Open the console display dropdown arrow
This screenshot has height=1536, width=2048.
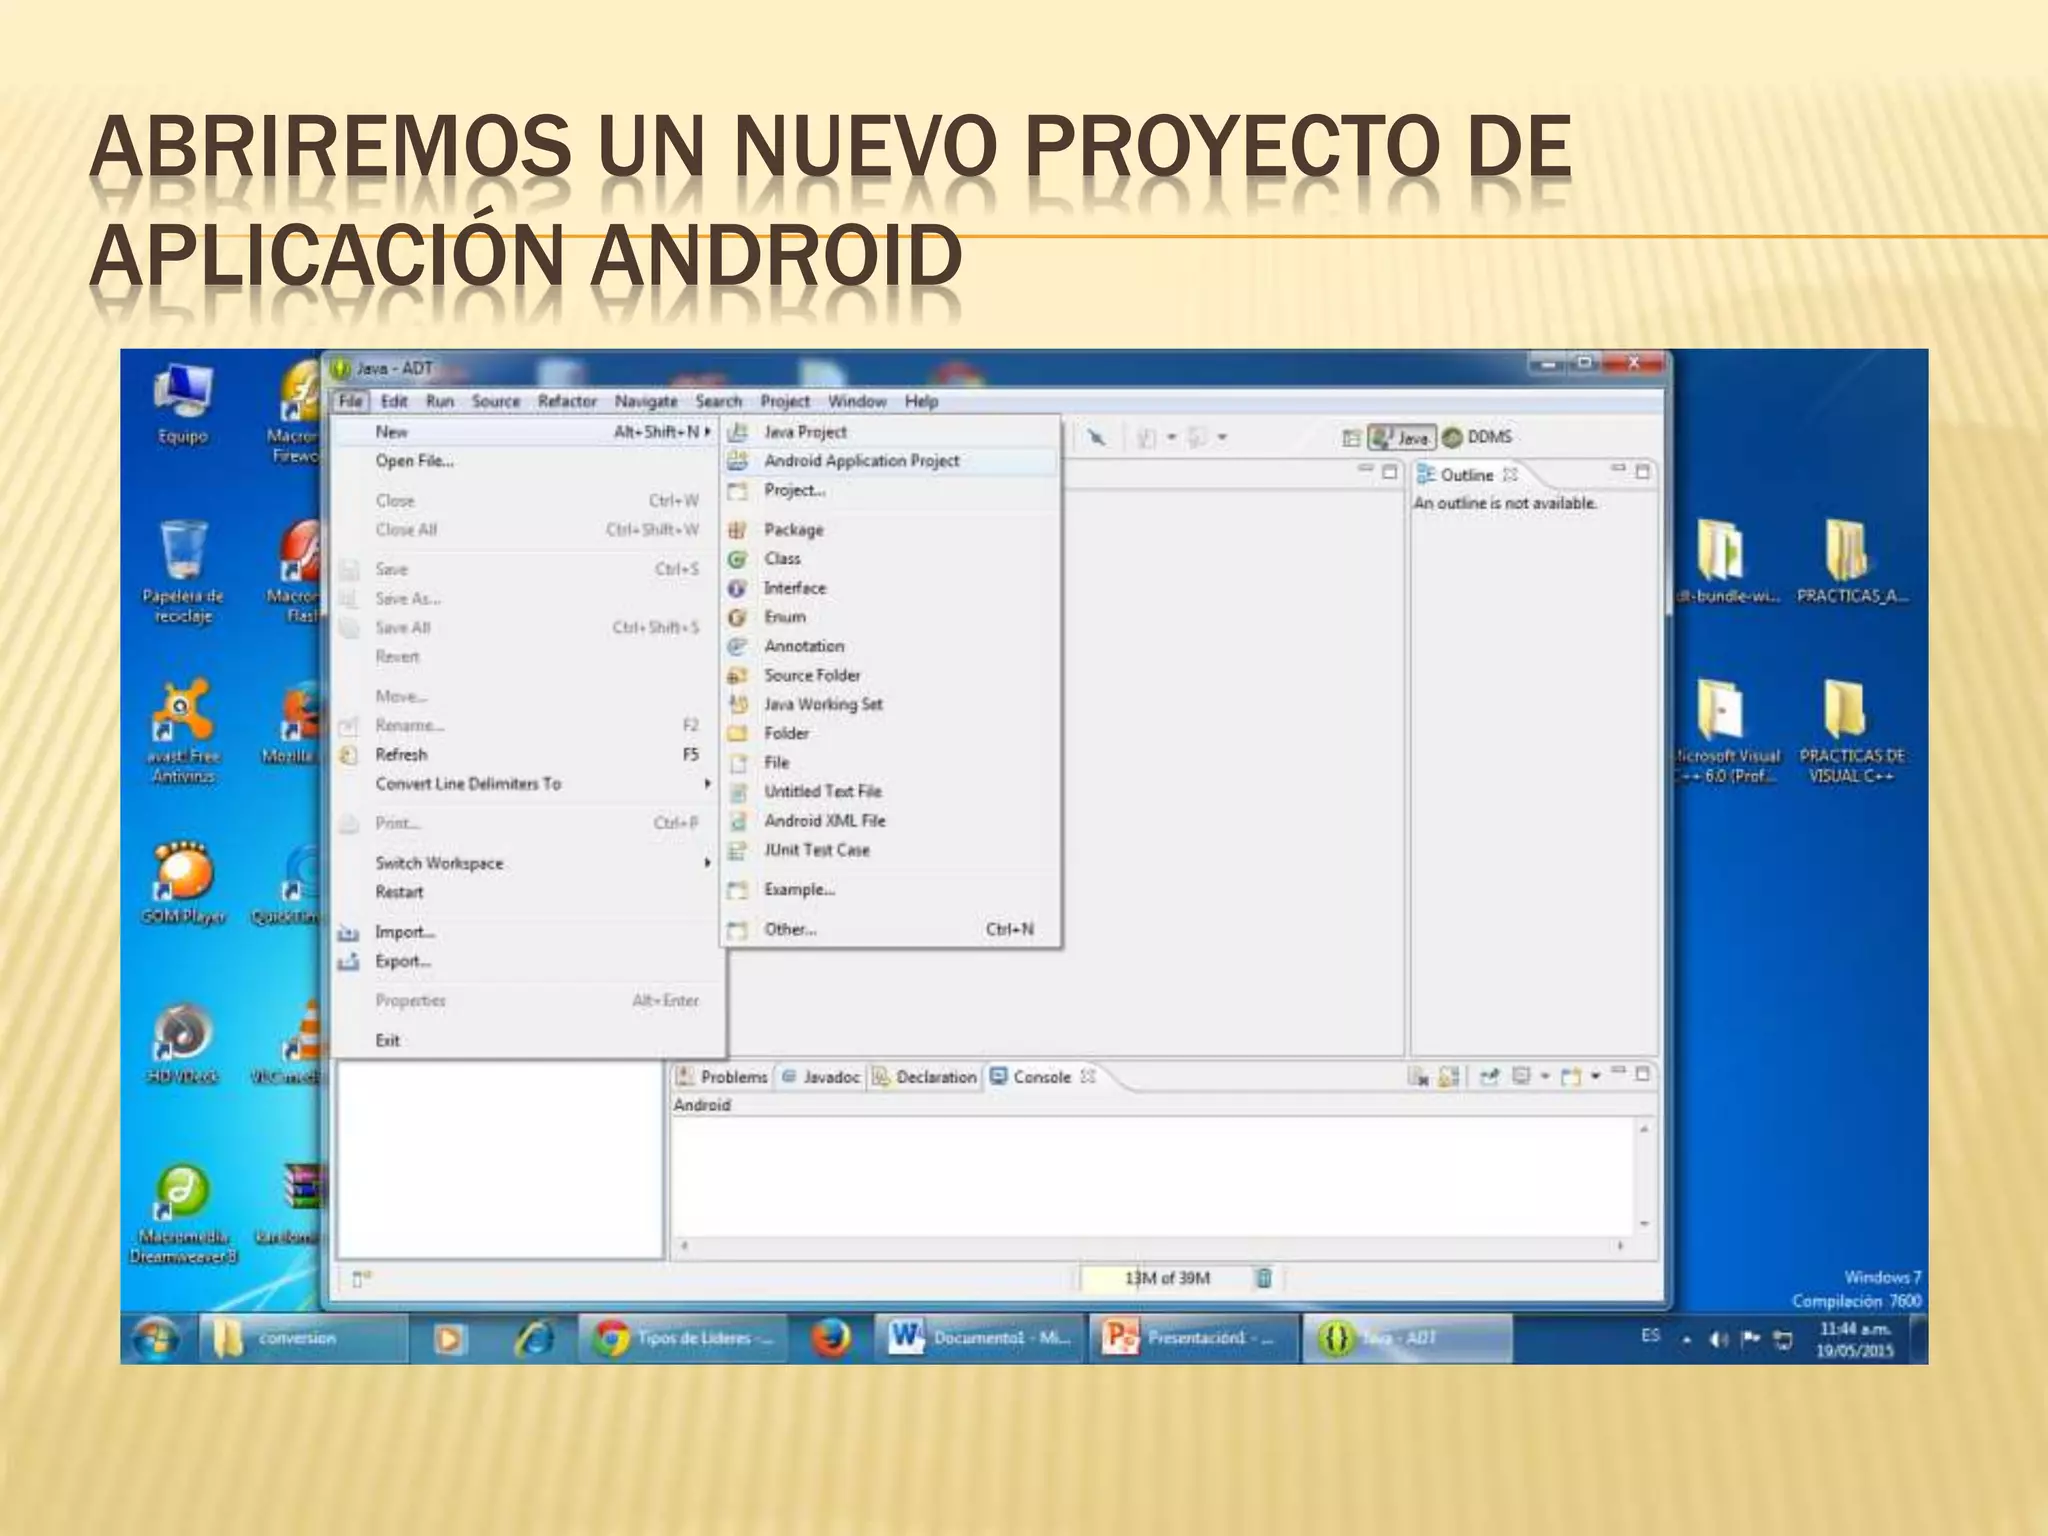[x=1545, y=1077]
